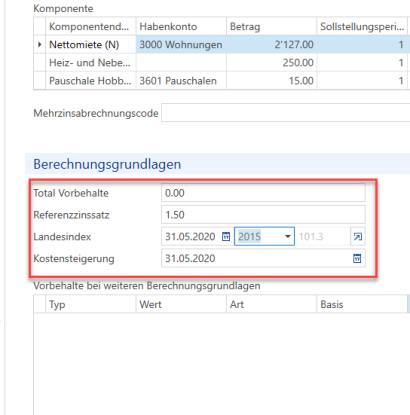
Task: Sort by Betrag column header
Action: [x=271, y=27]
